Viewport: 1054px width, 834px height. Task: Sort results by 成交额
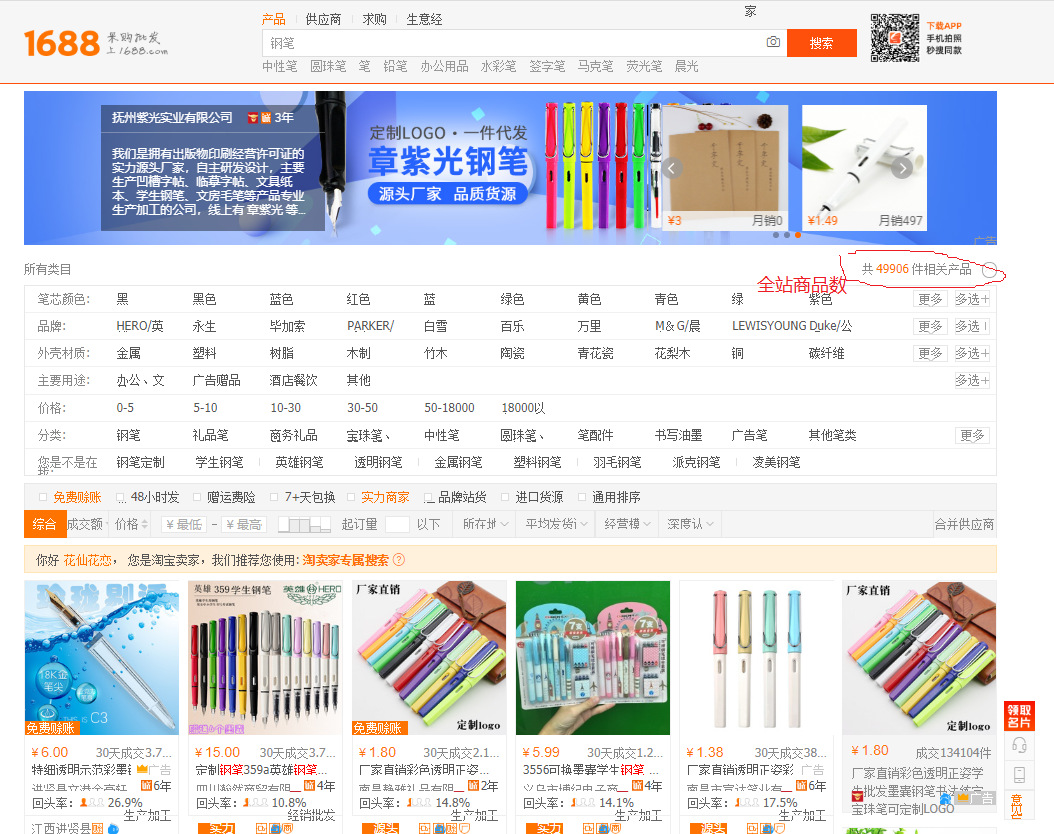coord(85,524)
